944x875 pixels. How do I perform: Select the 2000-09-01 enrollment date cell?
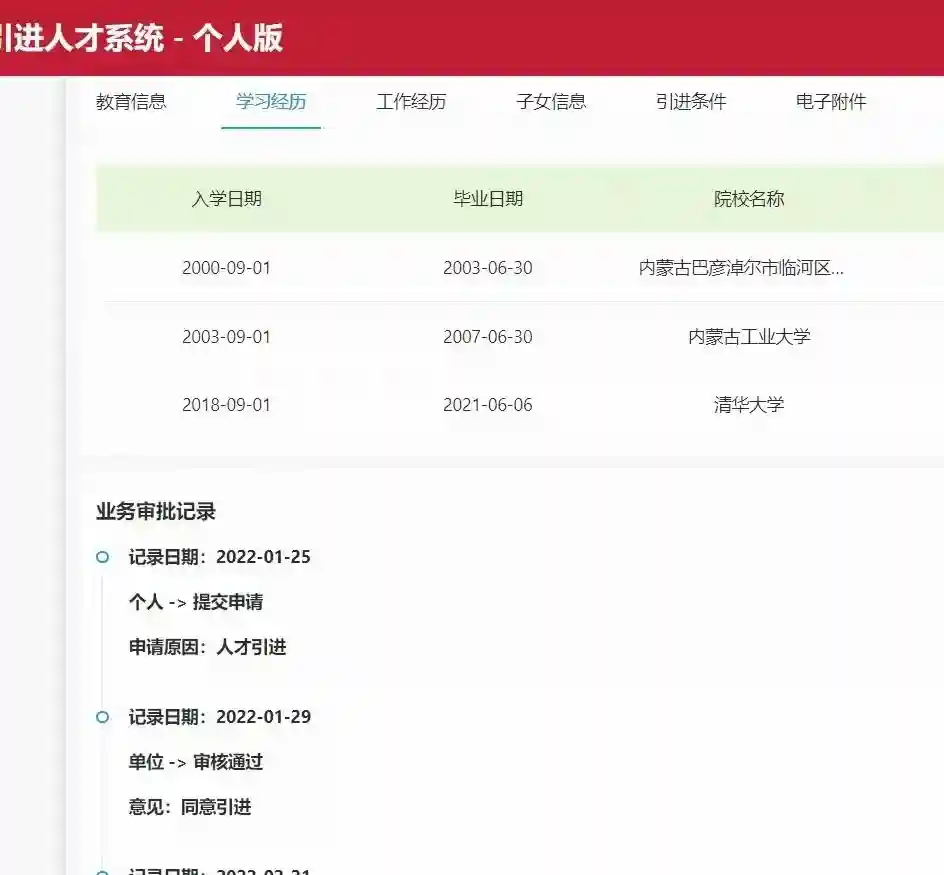click(x=226, y=268)
